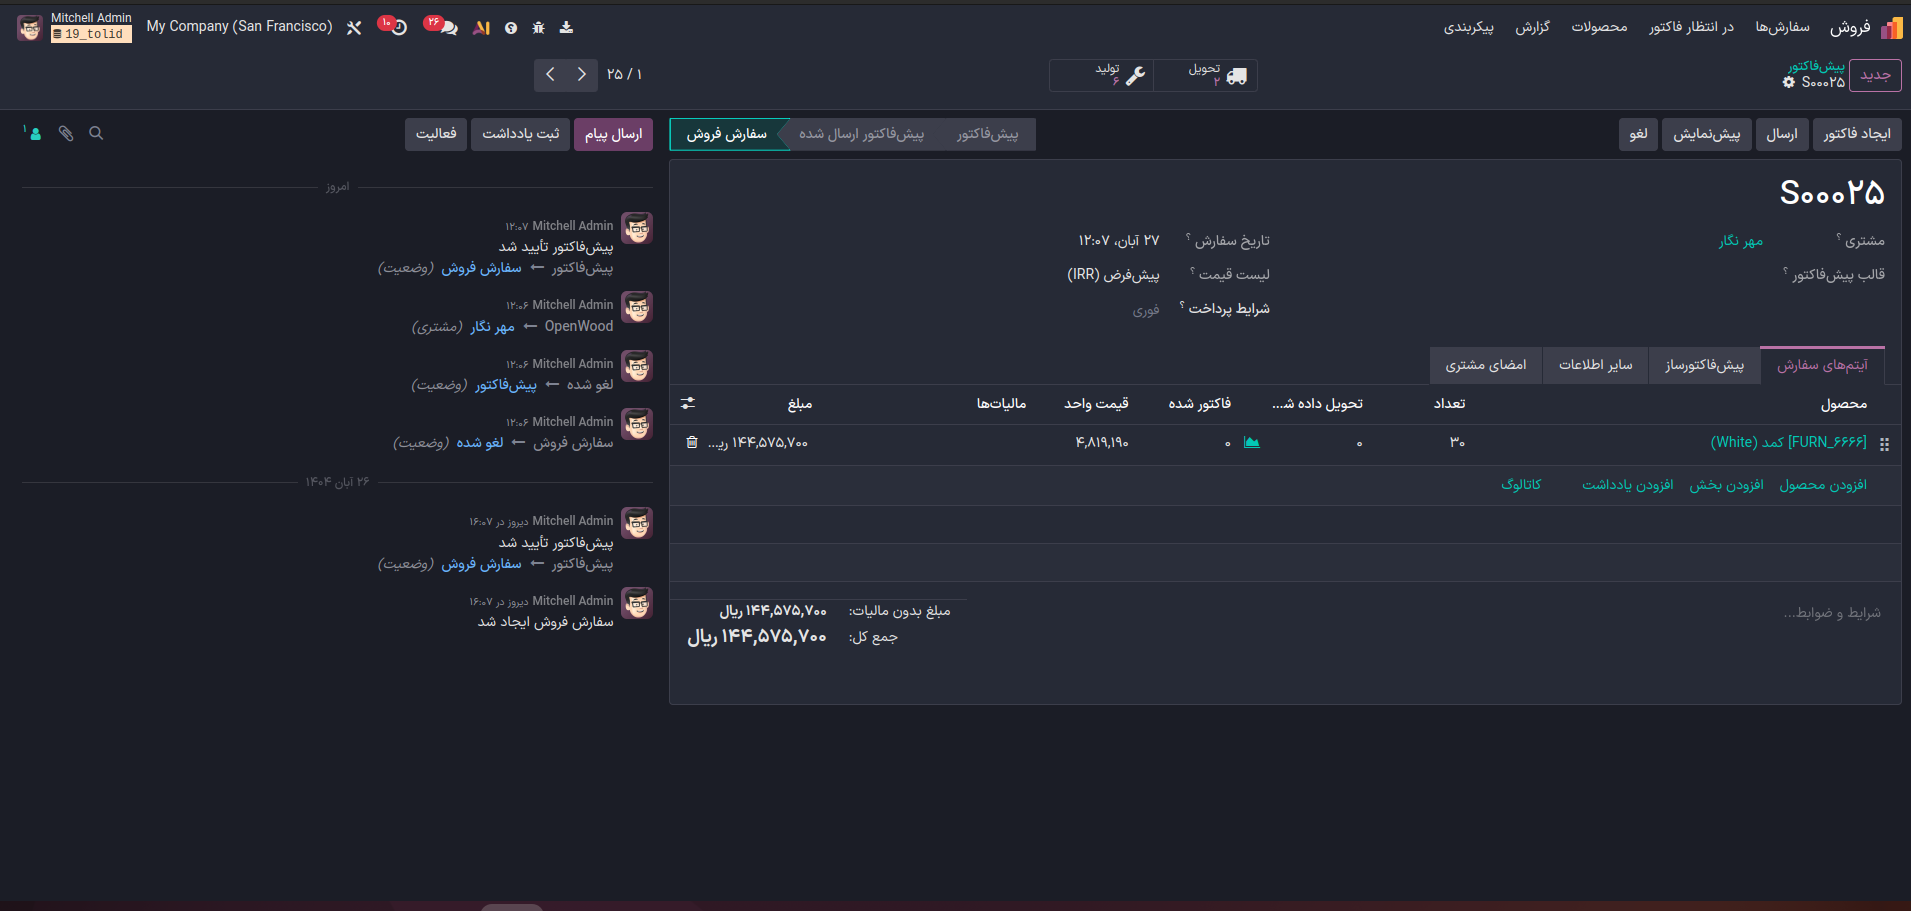Delete the FURN_6666 order line with the trash icon

coord(692,442)
